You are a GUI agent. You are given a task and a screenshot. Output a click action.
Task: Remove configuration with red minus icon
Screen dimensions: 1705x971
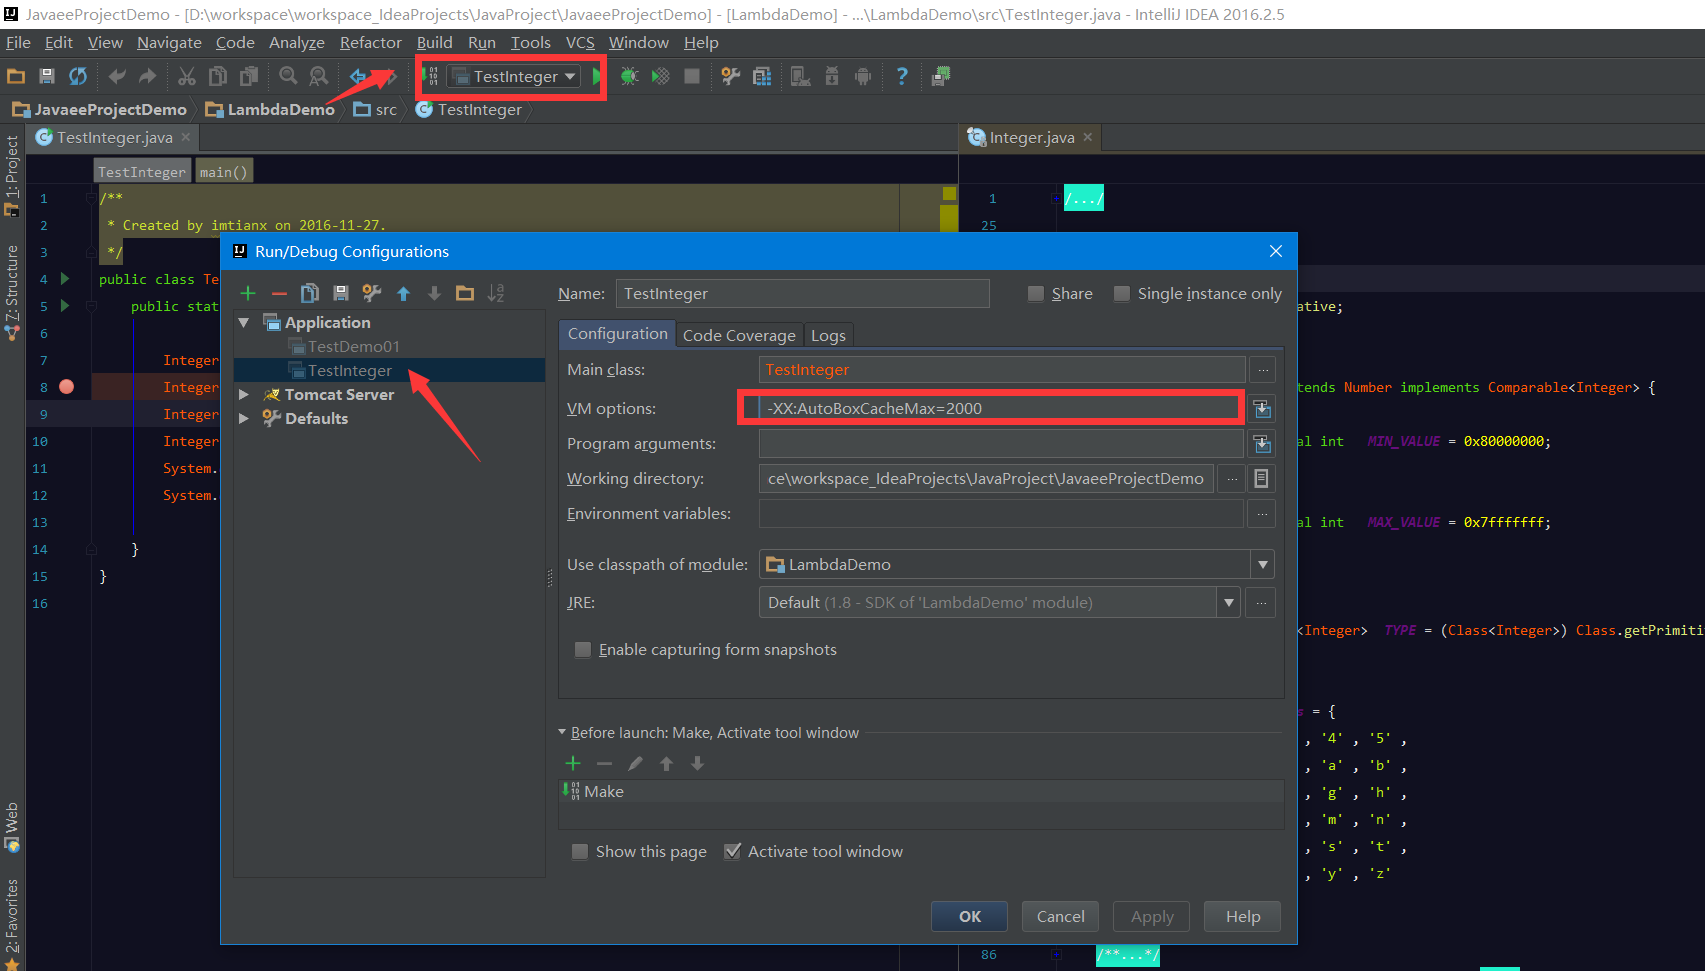(x=279, y=293)
